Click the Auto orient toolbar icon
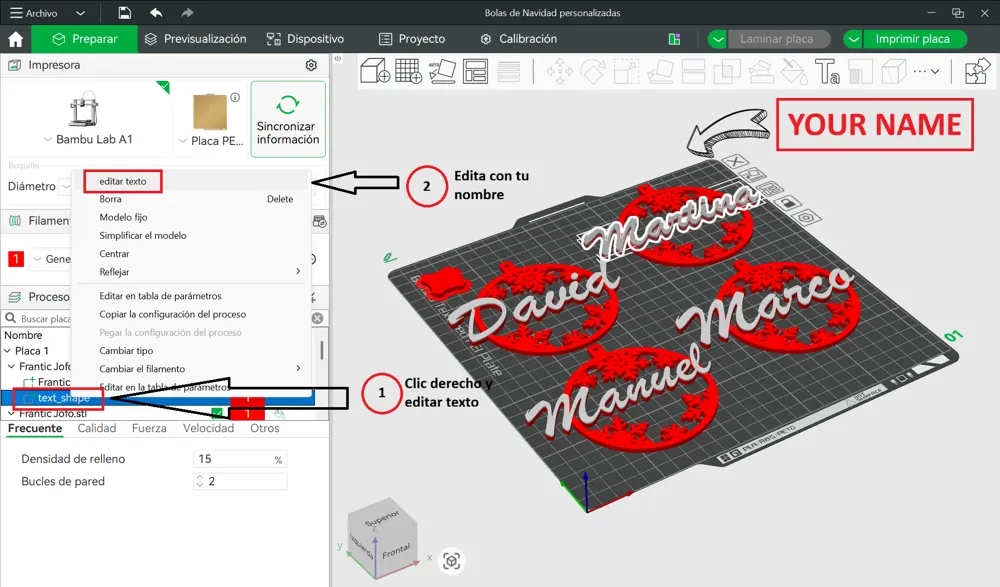Screen dimensions: 1000x587 (x=442, y=71)
